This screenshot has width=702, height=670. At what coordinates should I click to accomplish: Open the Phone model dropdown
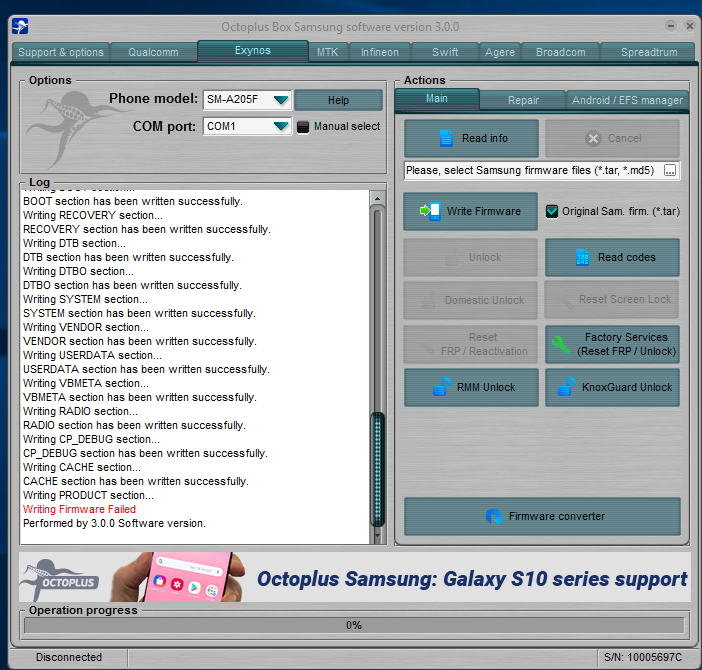(281, 100)
